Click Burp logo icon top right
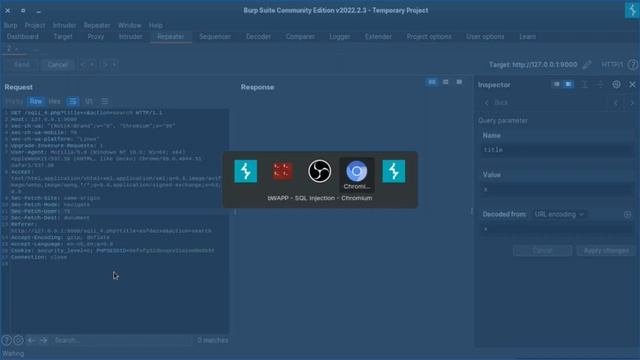The image size is (640, 360). click(632, 10)
